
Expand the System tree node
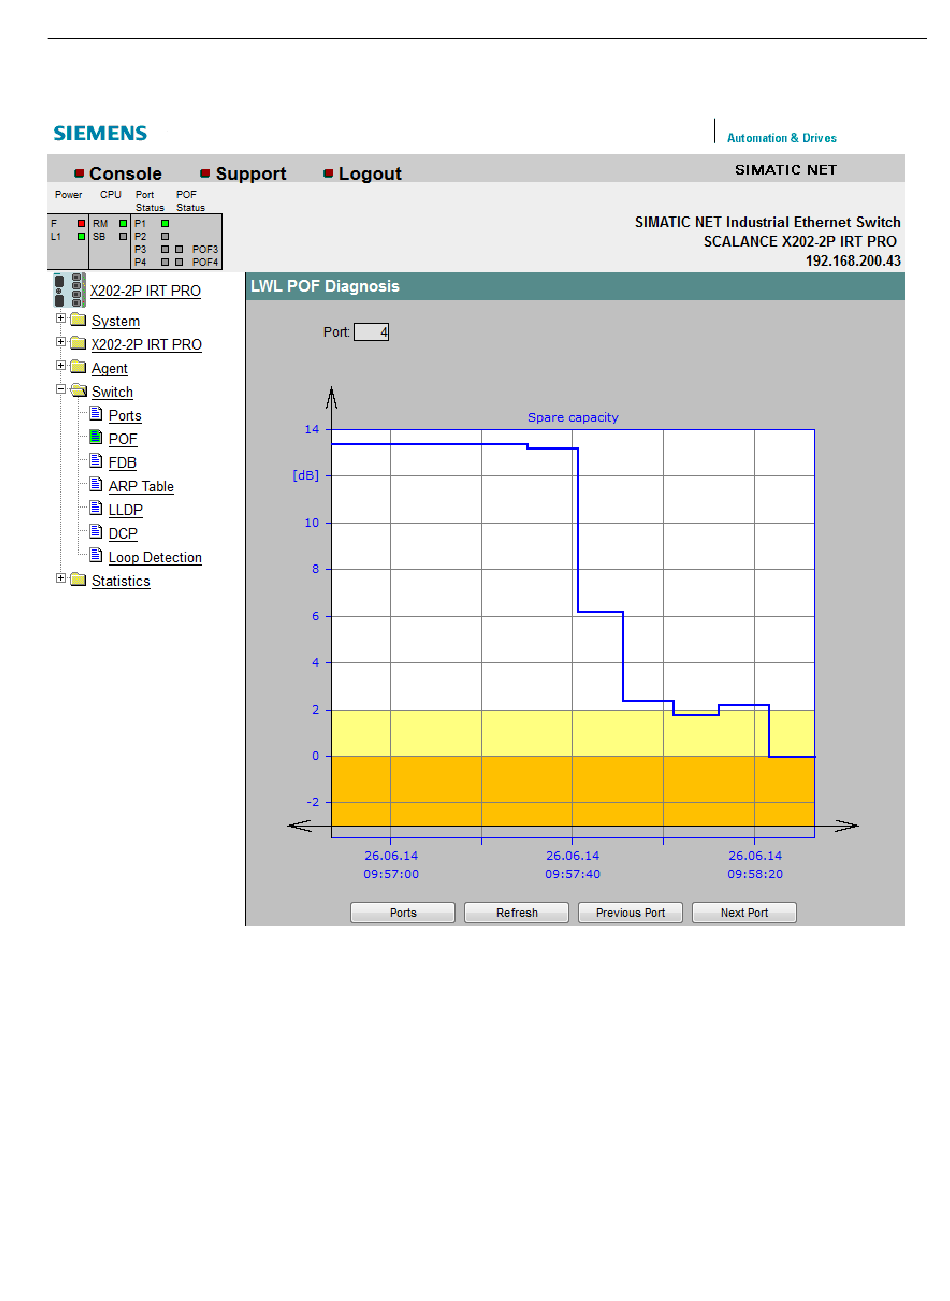(x=61, y=319)
